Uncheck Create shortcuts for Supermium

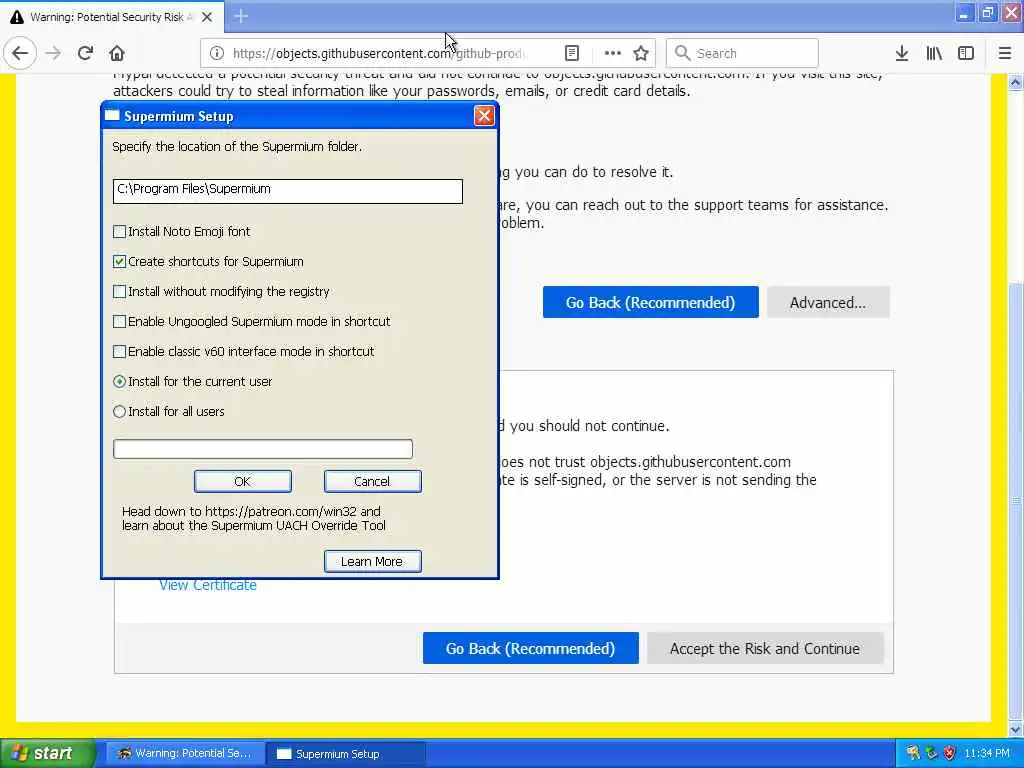point(120,261)
